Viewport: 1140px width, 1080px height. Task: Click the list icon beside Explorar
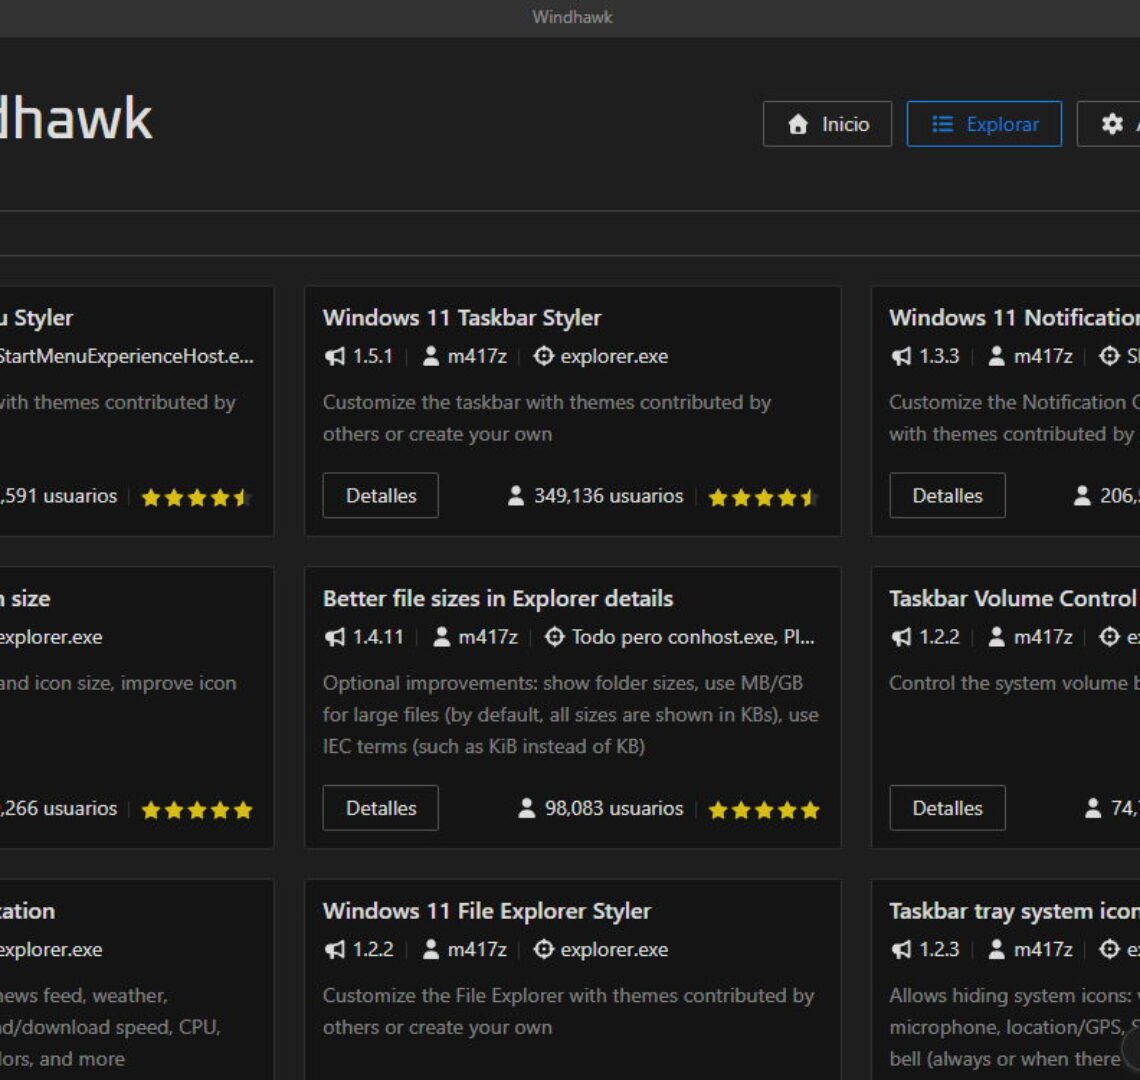click(941, 124)
